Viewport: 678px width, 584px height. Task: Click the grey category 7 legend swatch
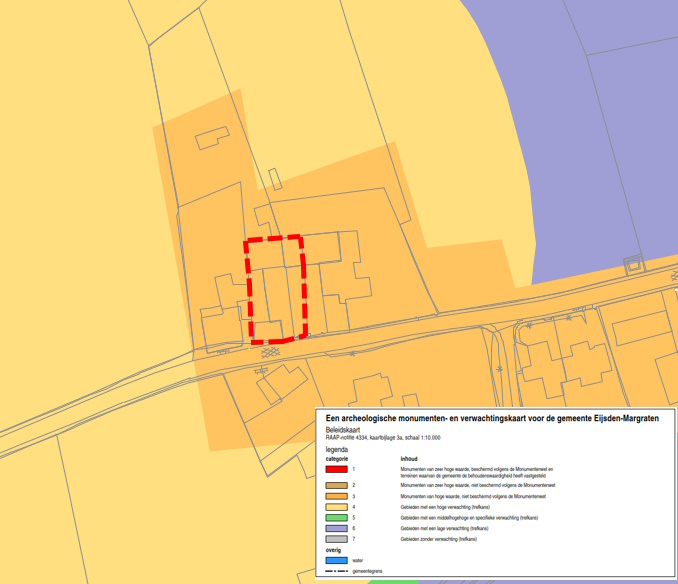[x=336, y=539]
